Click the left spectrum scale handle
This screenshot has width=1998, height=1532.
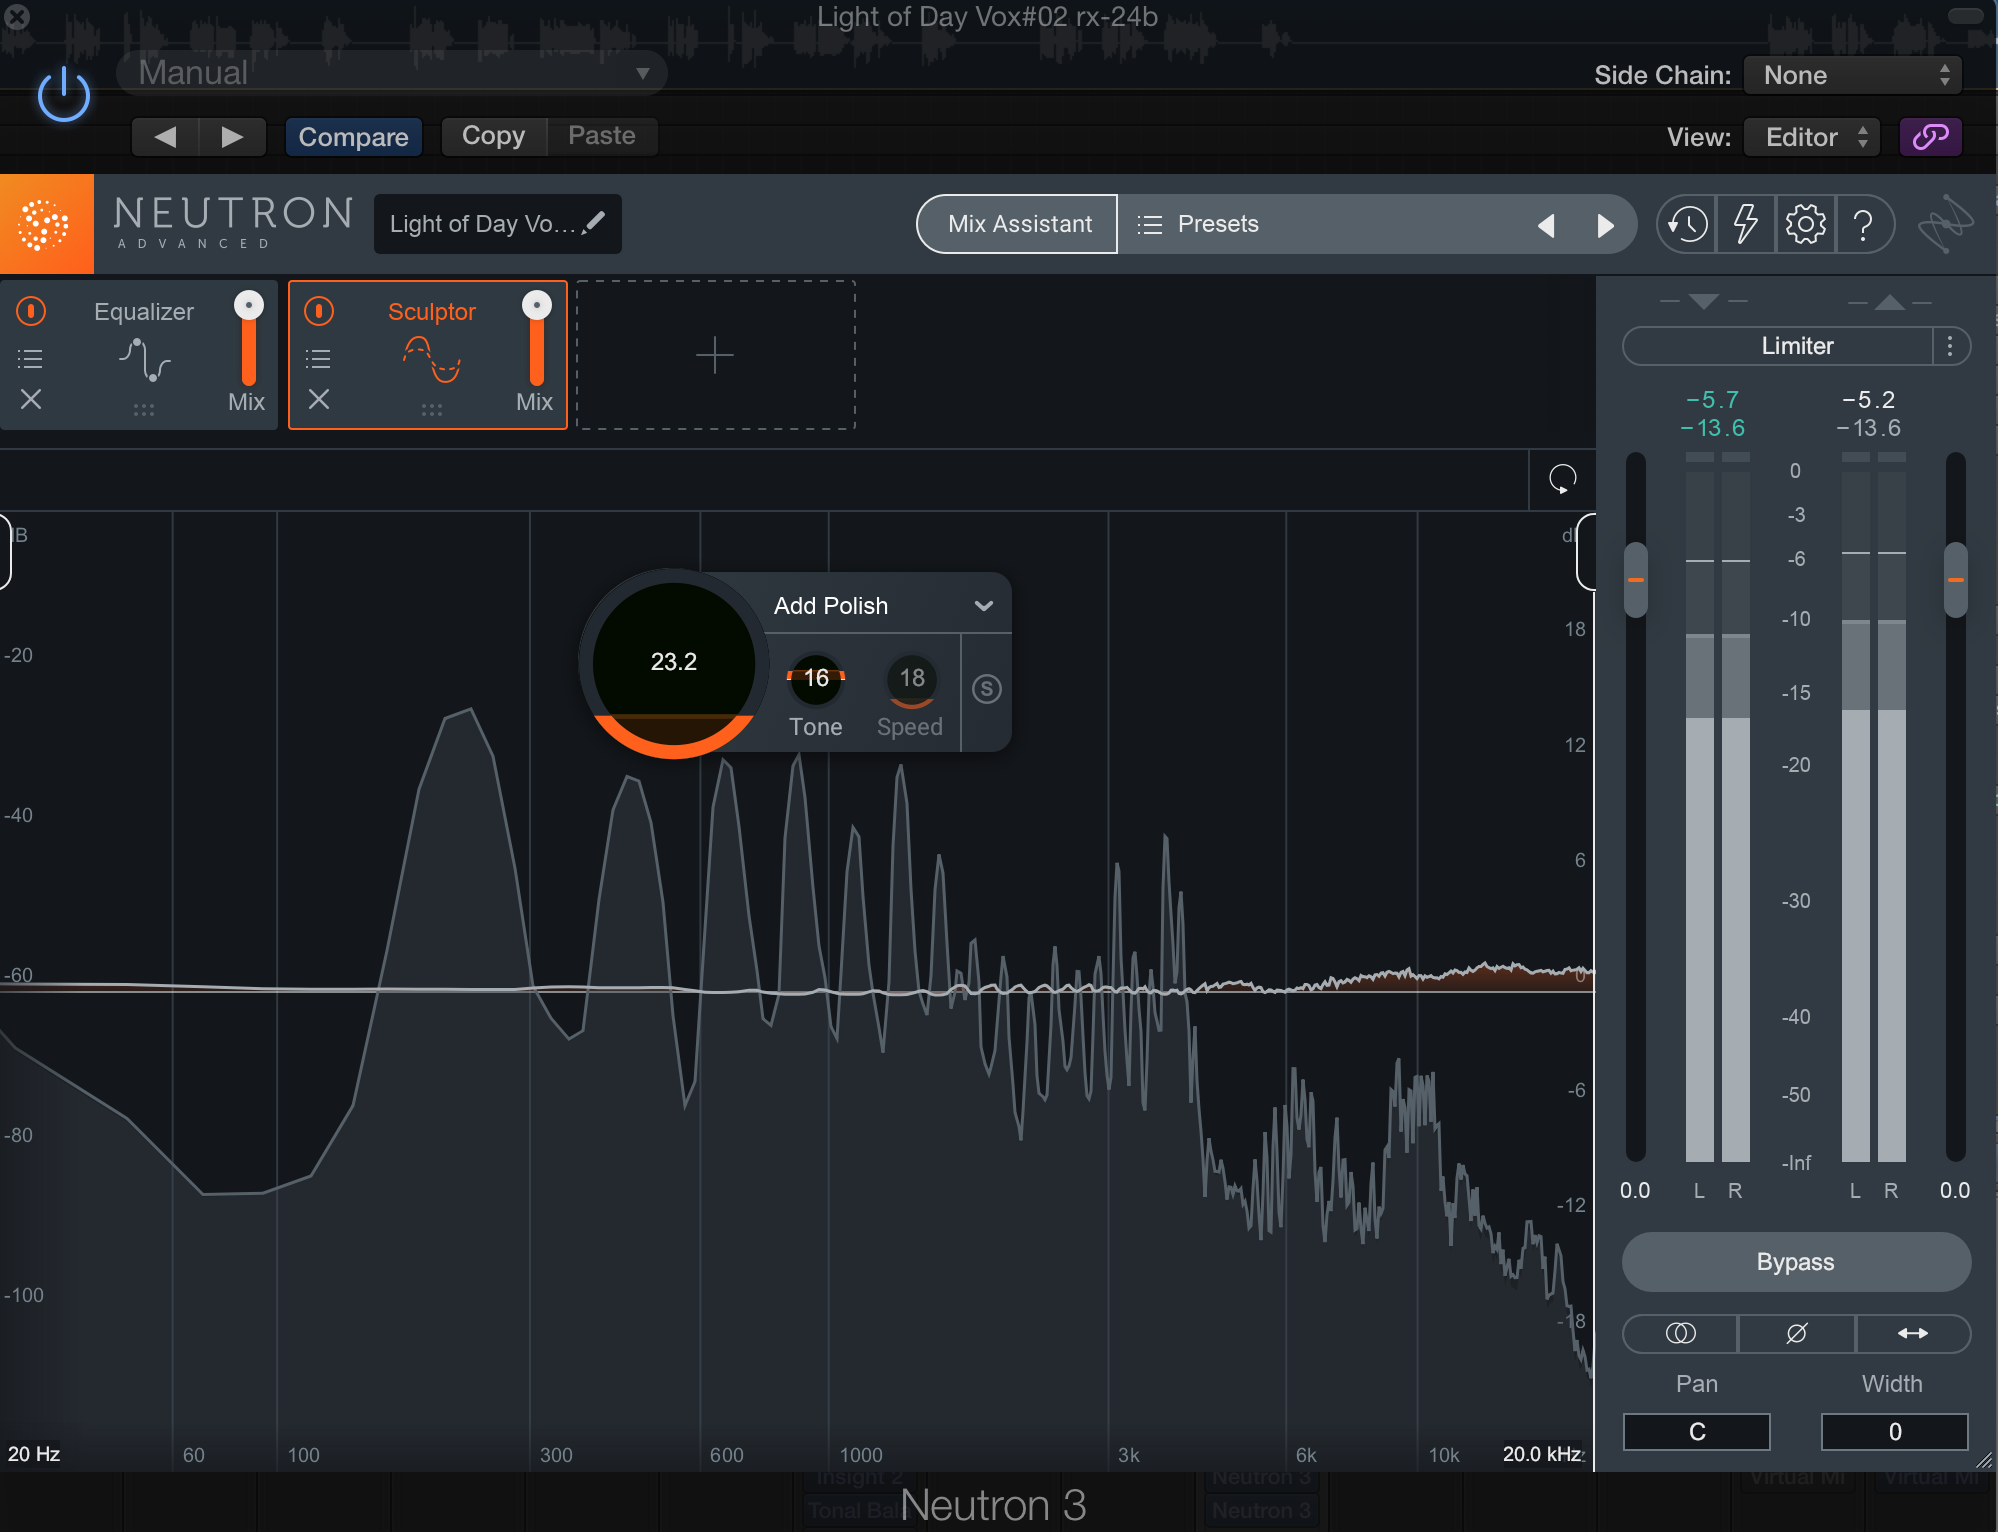(4, 552)
